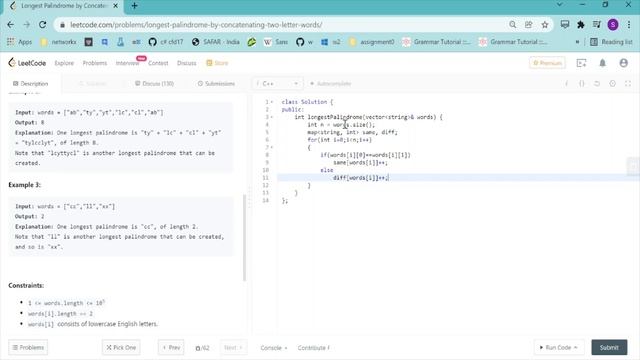Expand the Console panel
This screenshot has width=640, height=360.
pos(274,348)
